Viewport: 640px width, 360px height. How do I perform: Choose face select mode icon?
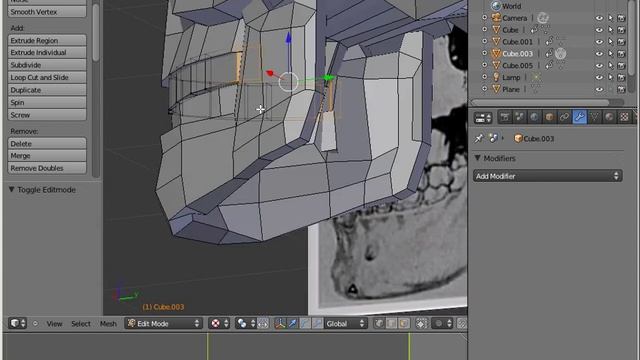point(404,324)
